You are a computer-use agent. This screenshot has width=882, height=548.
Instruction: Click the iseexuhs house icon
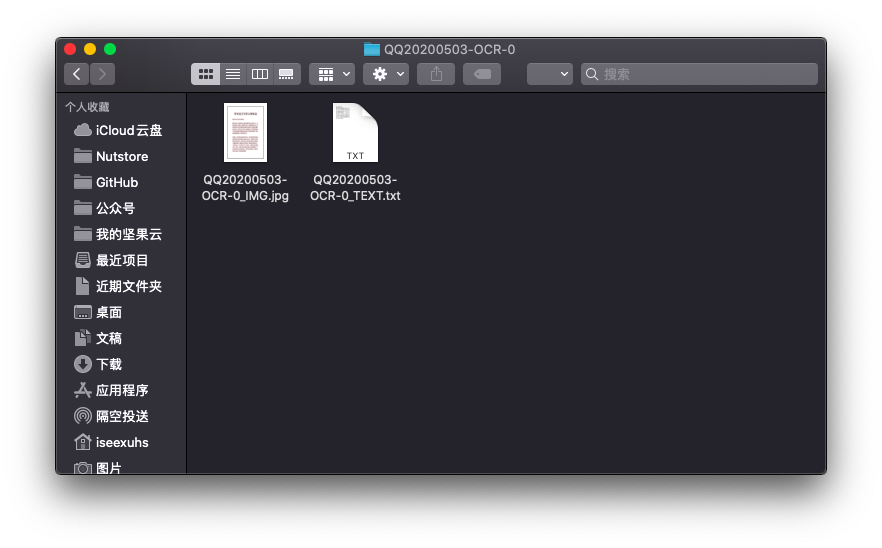[83, 442]
